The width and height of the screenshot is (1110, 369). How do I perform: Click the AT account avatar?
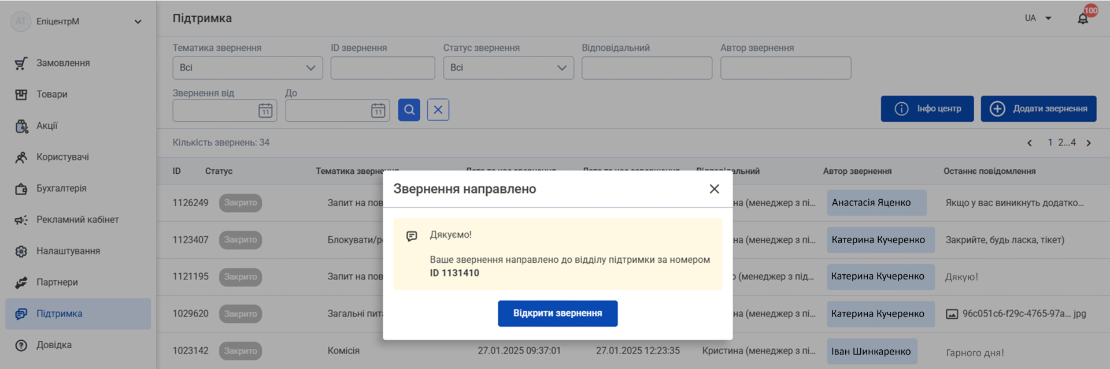pos(21,21)
